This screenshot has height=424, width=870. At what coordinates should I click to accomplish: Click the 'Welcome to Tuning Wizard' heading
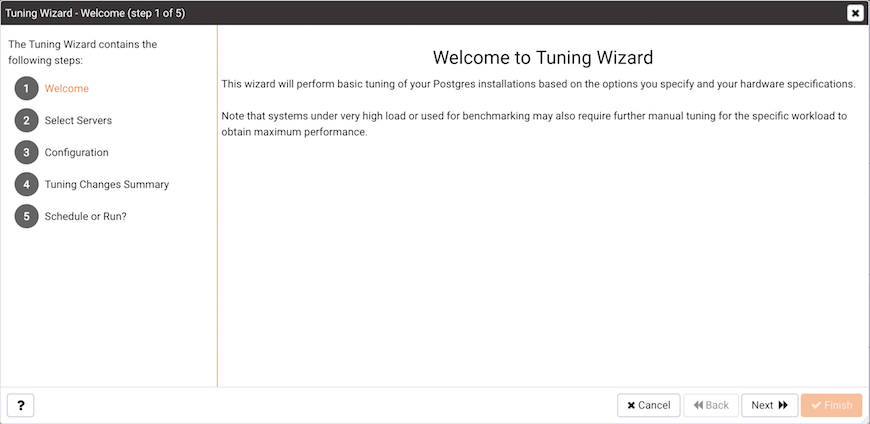pos(543,57)
